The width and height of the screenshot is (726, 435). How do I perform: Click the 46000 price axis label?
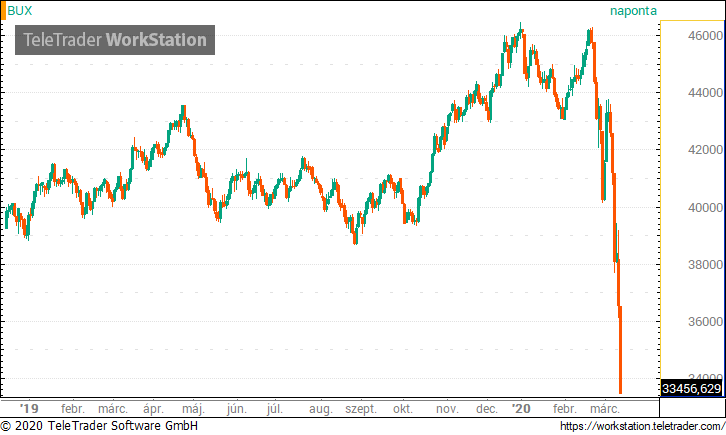coord(705,36)
